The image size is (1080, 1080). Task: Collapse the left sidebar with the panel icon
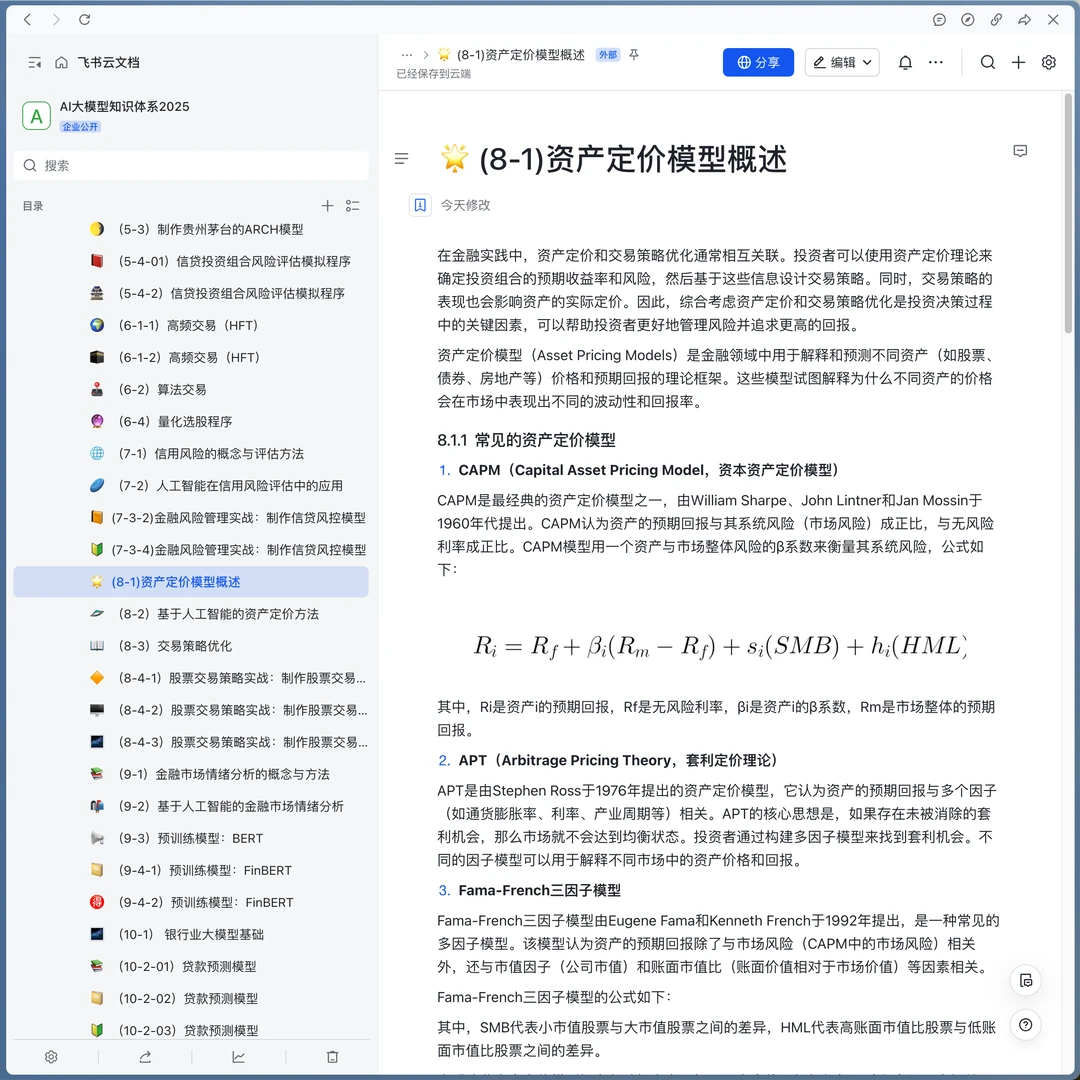click(34, 61)
